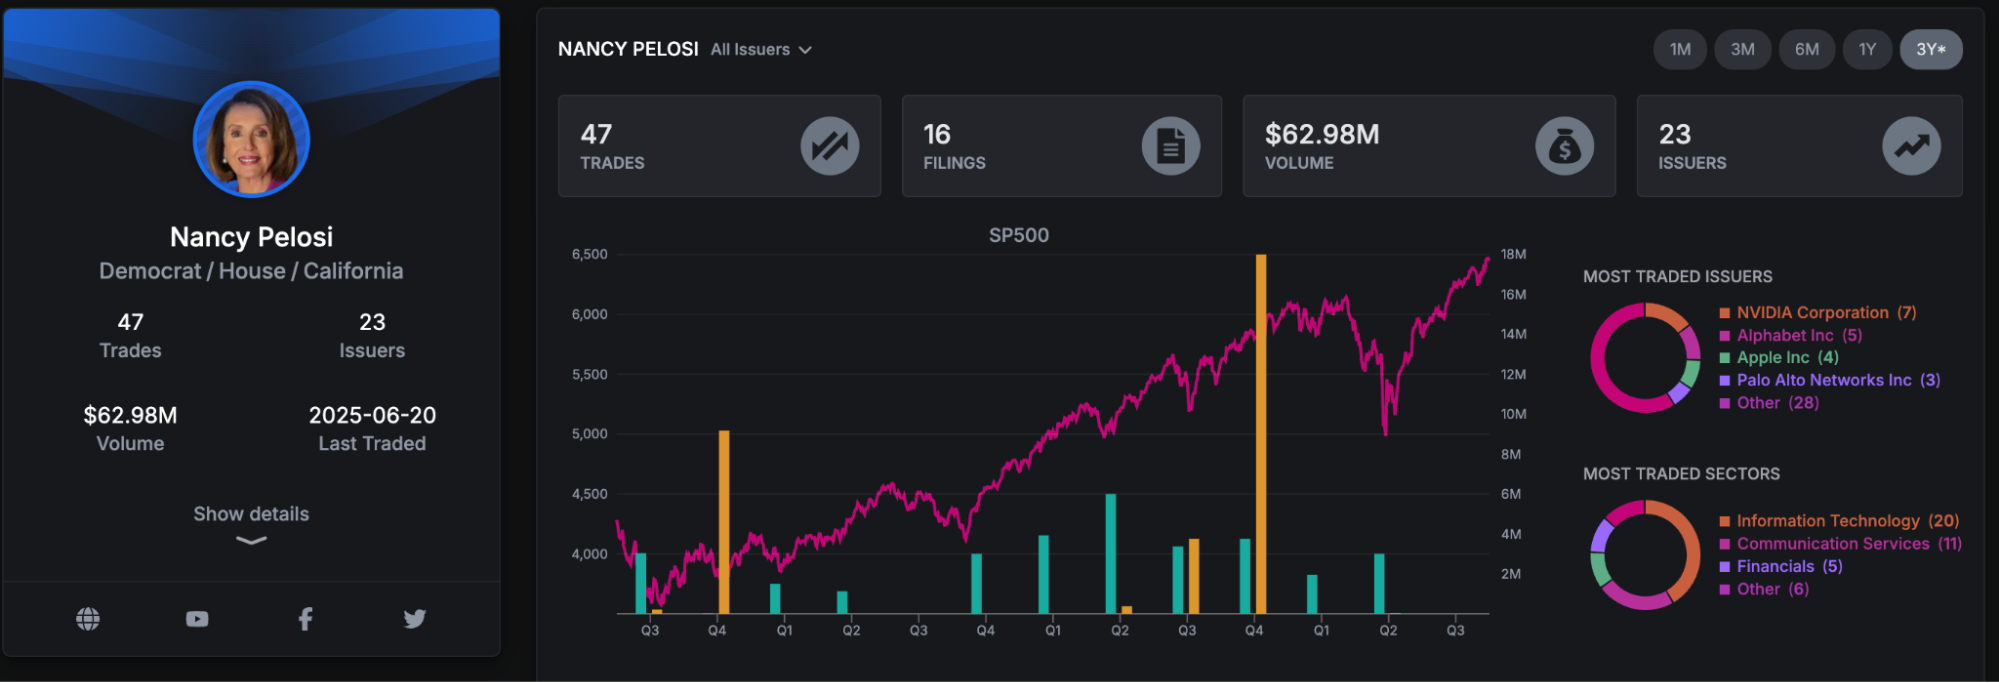Click the trending arrow icon in the Issuers card
This screenshot has height=683, width=1999.
pyautogui.click(x=1911, y=146)
